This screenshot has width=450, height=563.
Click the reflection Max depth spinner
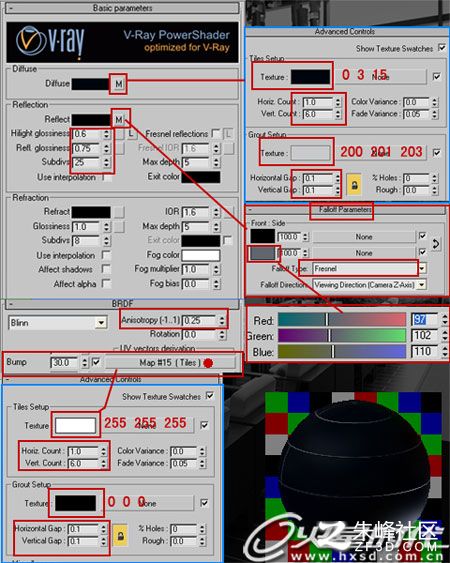(x=215, y=163)
